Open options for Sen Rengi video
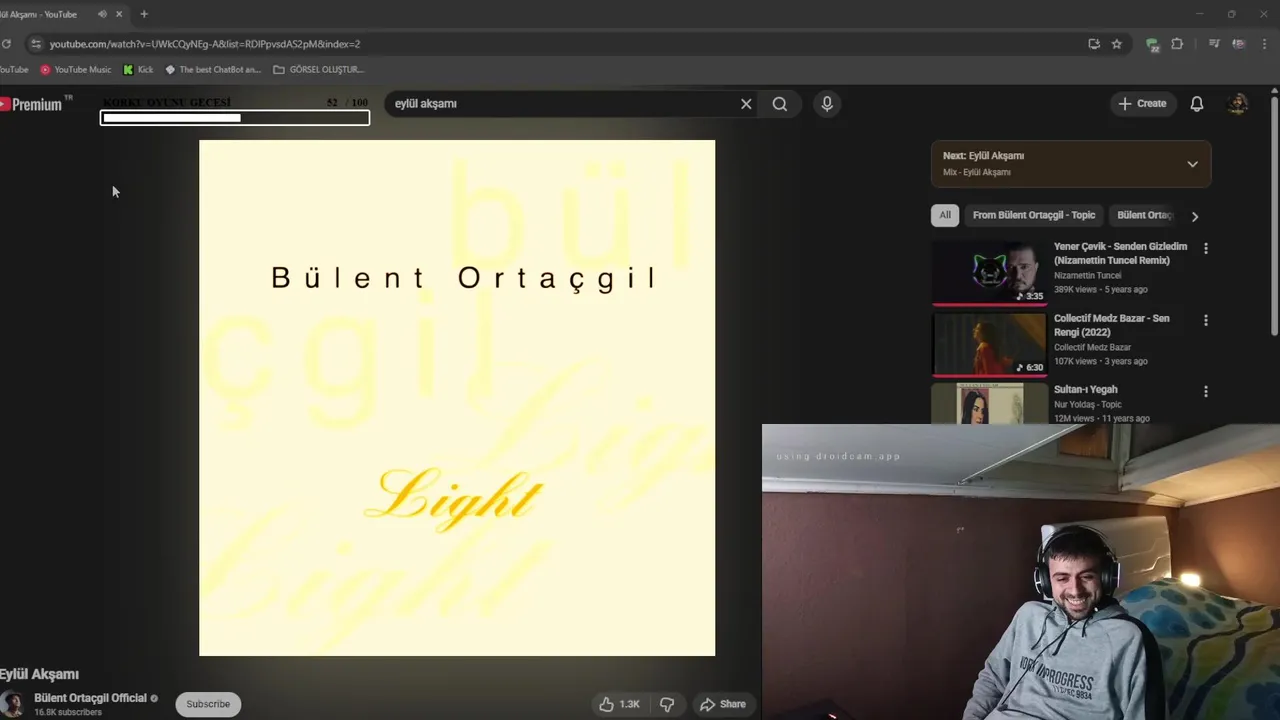Viewport: 1280px width, 720px height. point(1206,320)
